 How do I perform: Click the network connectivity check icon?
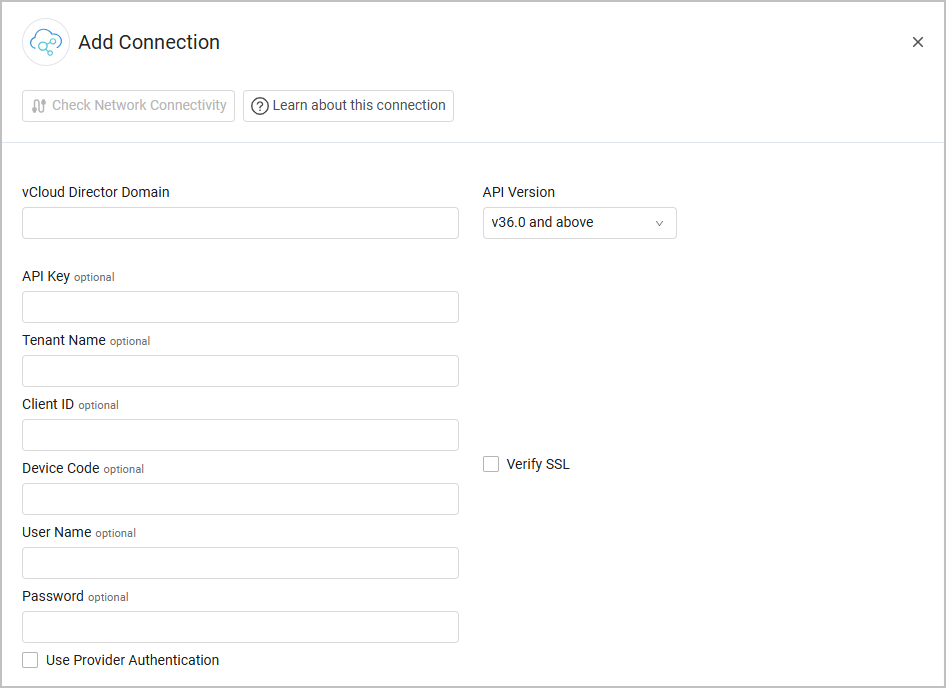pos(39,106)
